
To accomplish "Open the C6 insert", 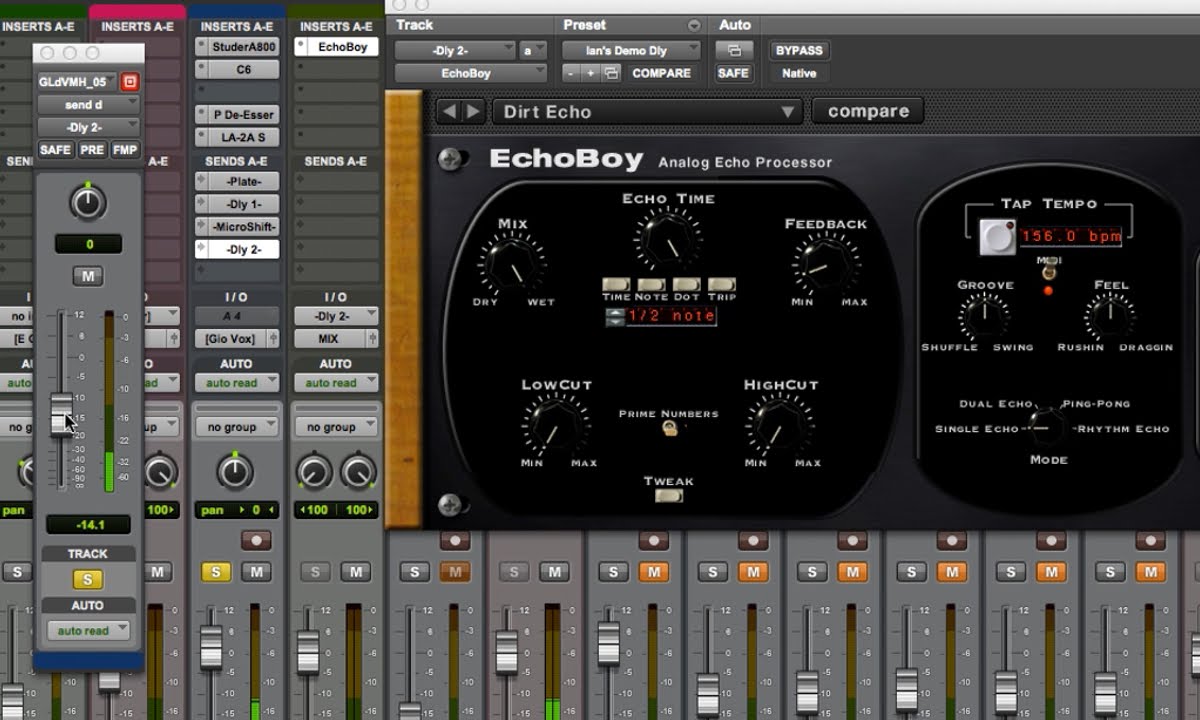I will click(237, 70).
